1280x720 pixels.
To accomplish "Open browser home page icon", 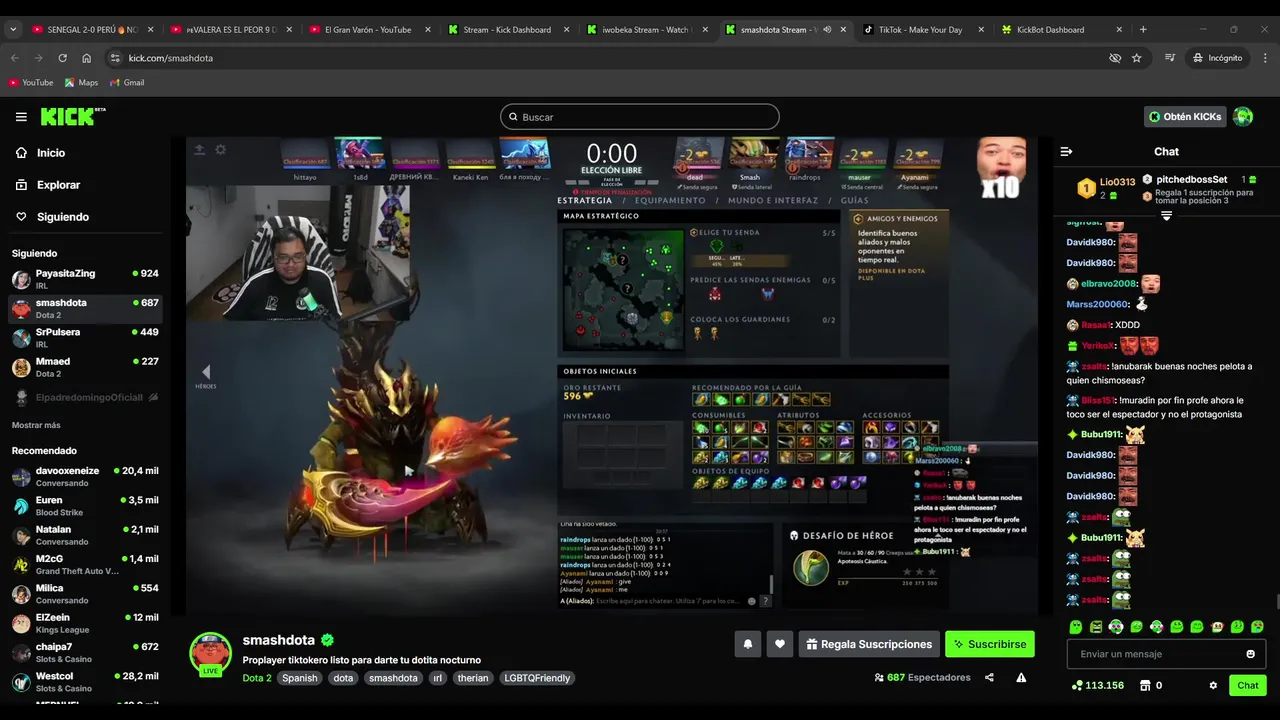I will point(86,58).
